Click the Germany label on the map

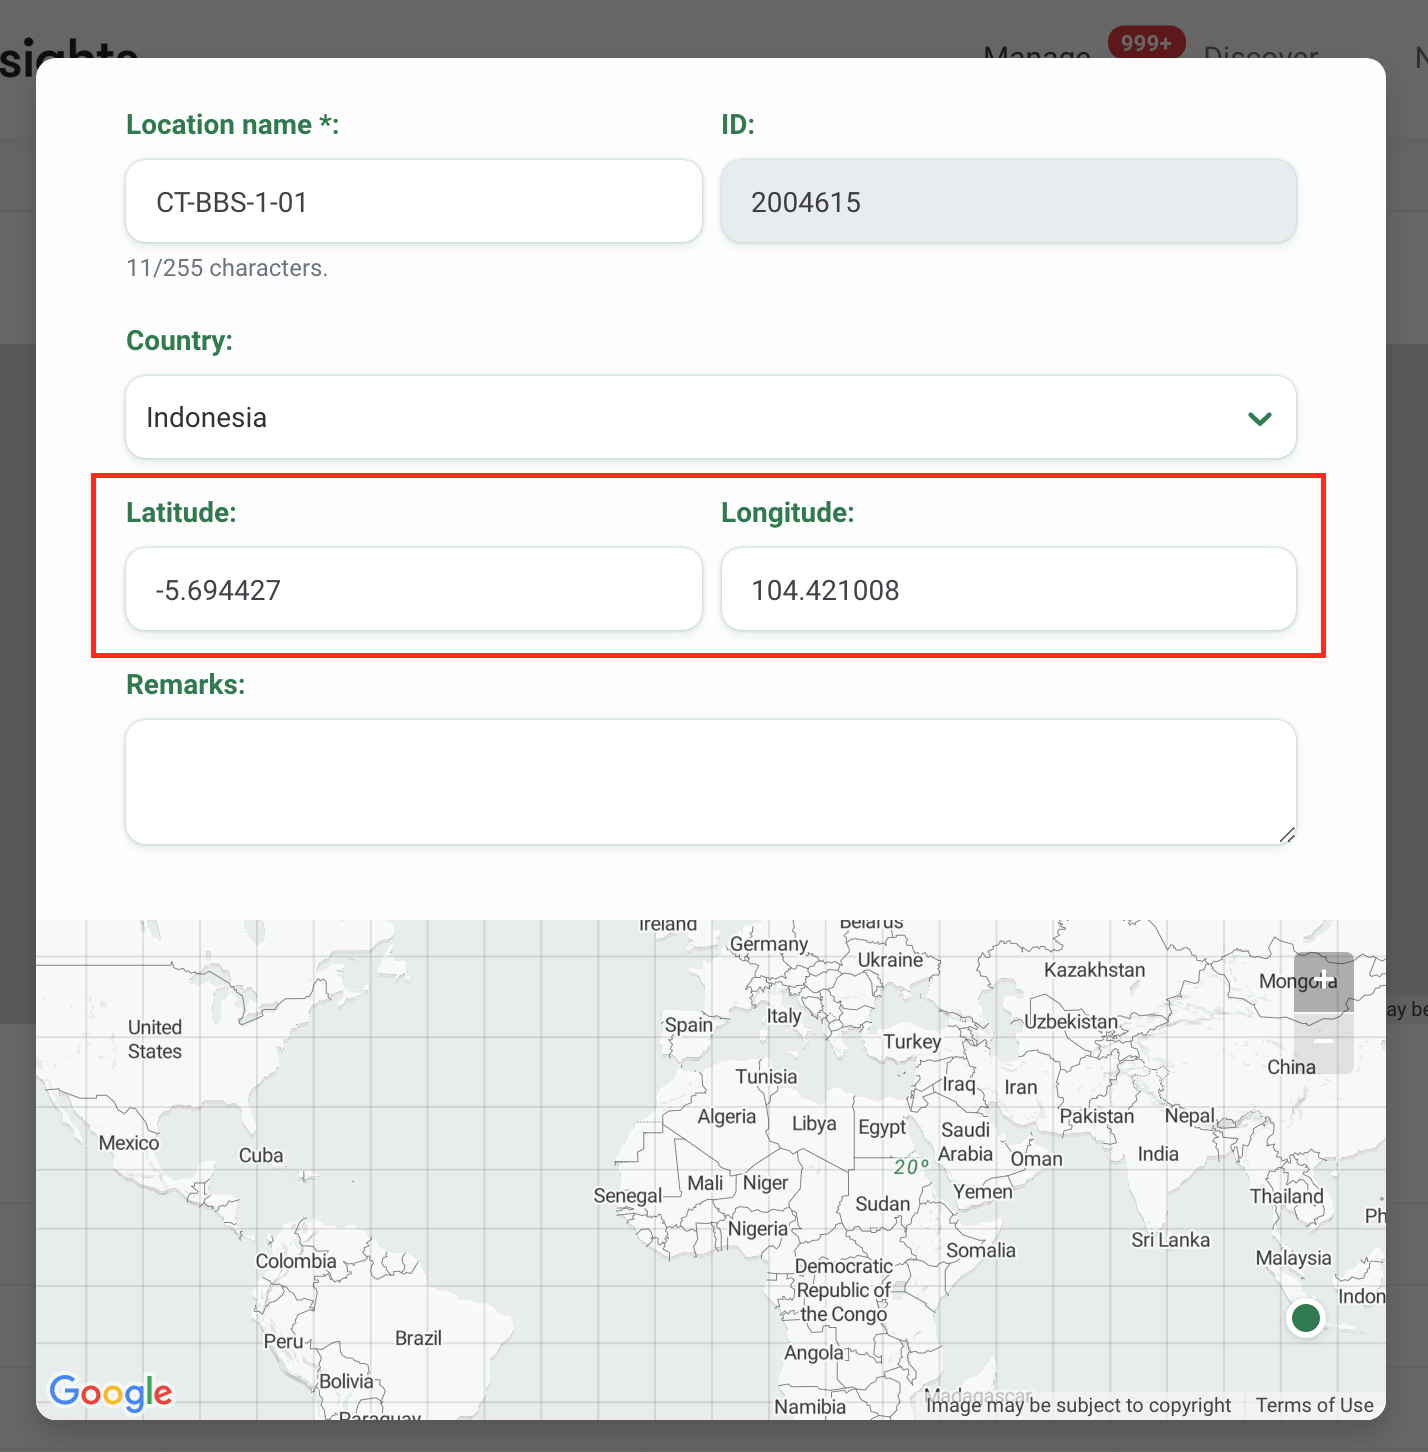pyautogui.click(x=769, y=944)
